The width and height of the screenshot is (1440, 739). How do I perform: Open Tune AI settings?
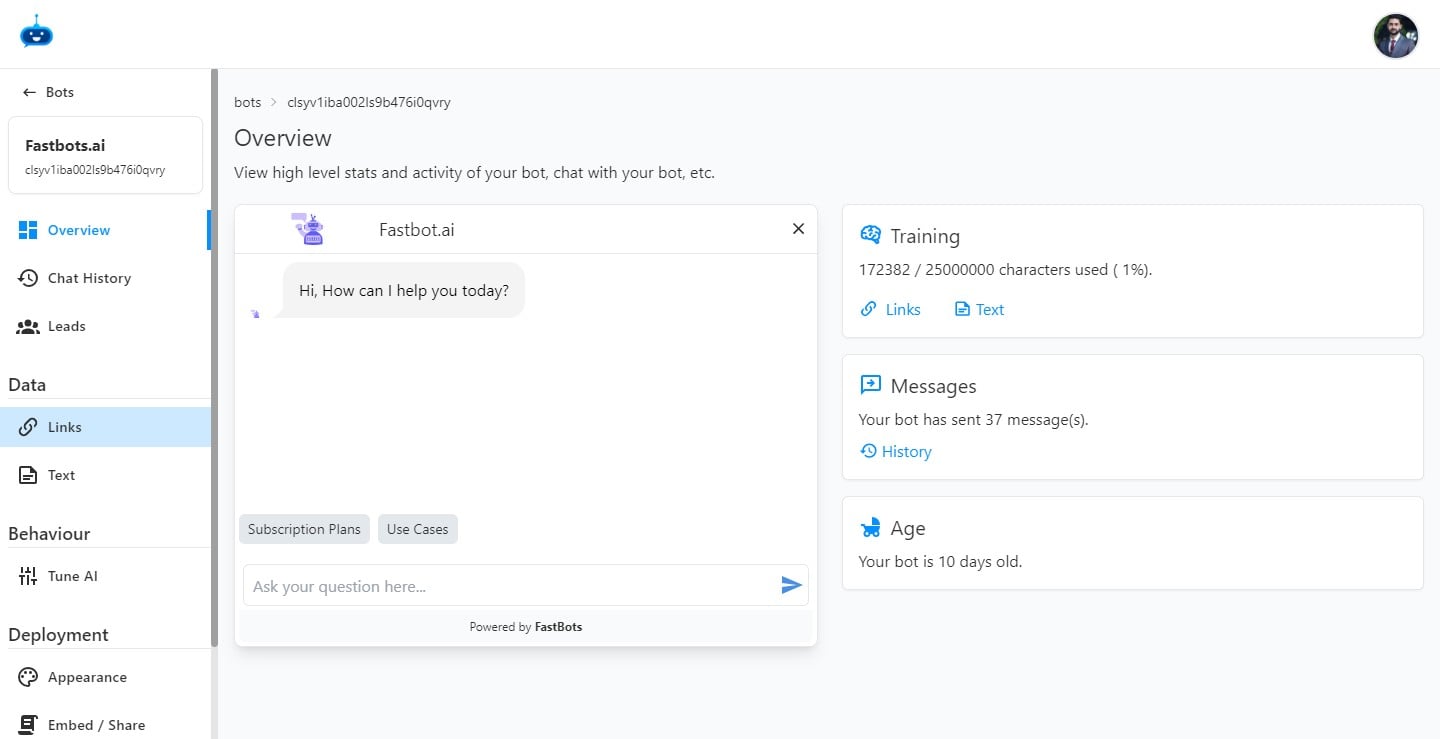click(x=72, y=576)
